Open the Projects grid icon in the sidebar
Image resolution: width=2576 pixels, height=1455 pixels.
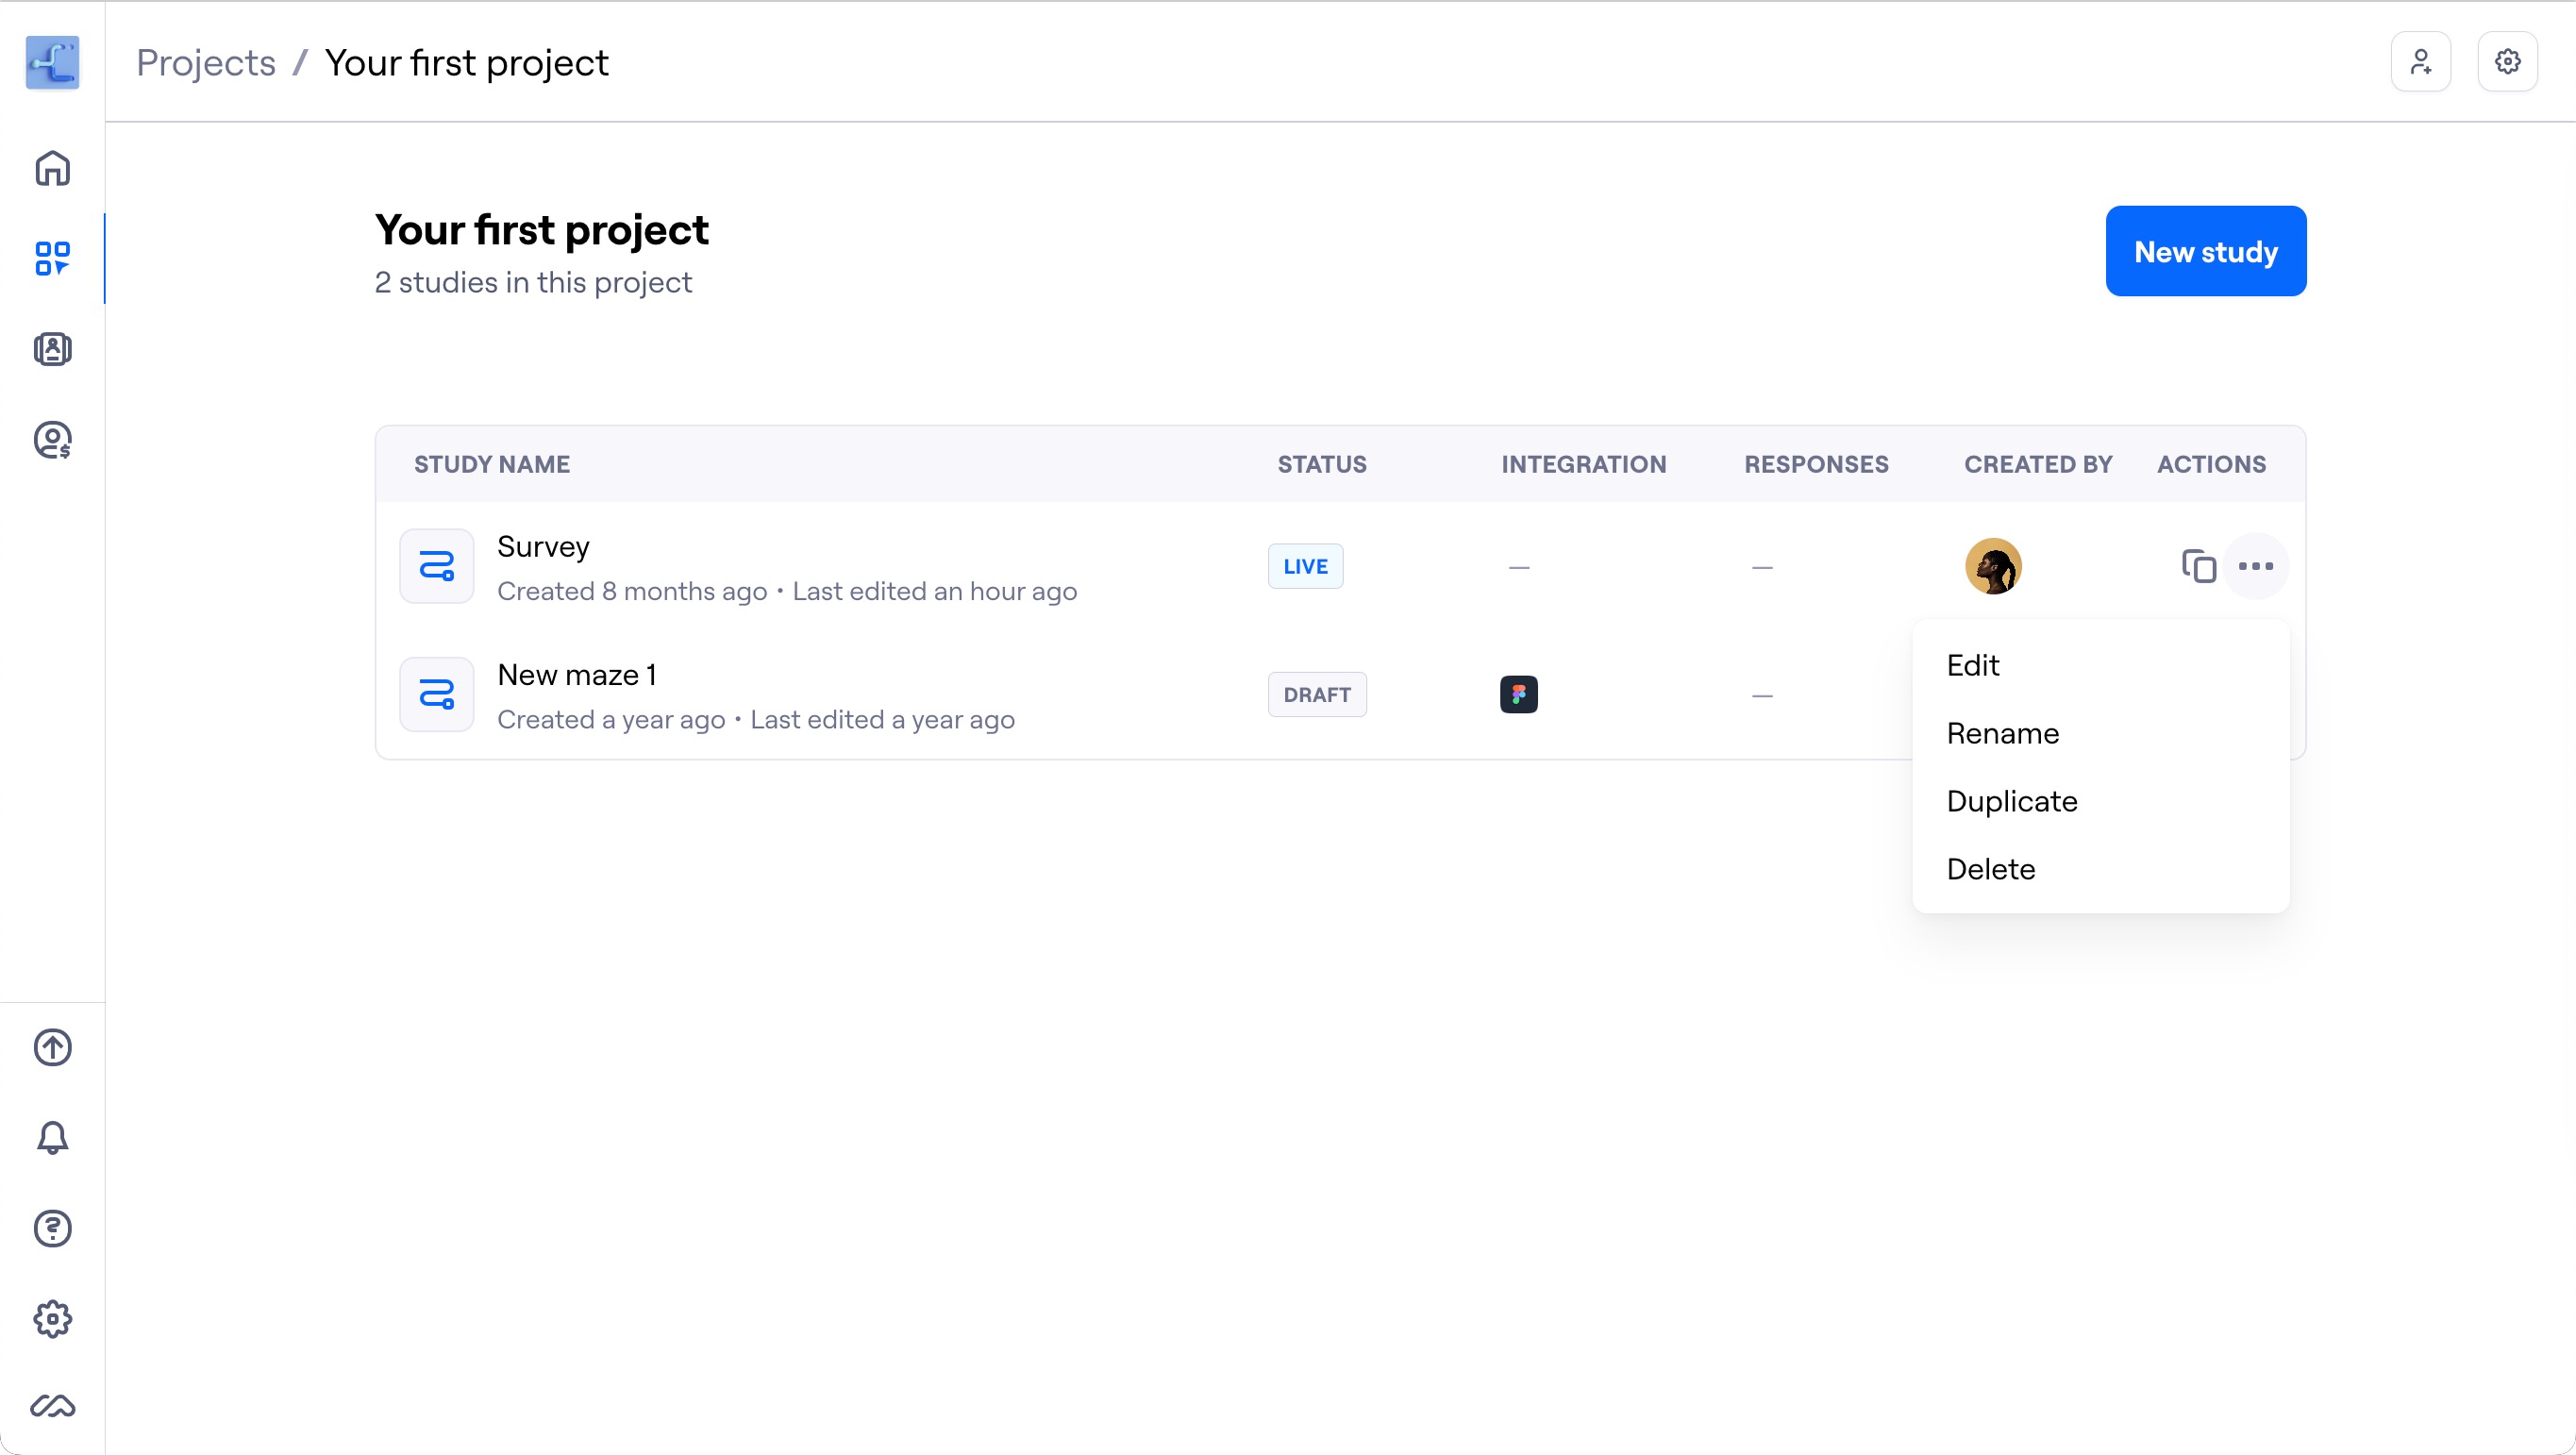52,258
